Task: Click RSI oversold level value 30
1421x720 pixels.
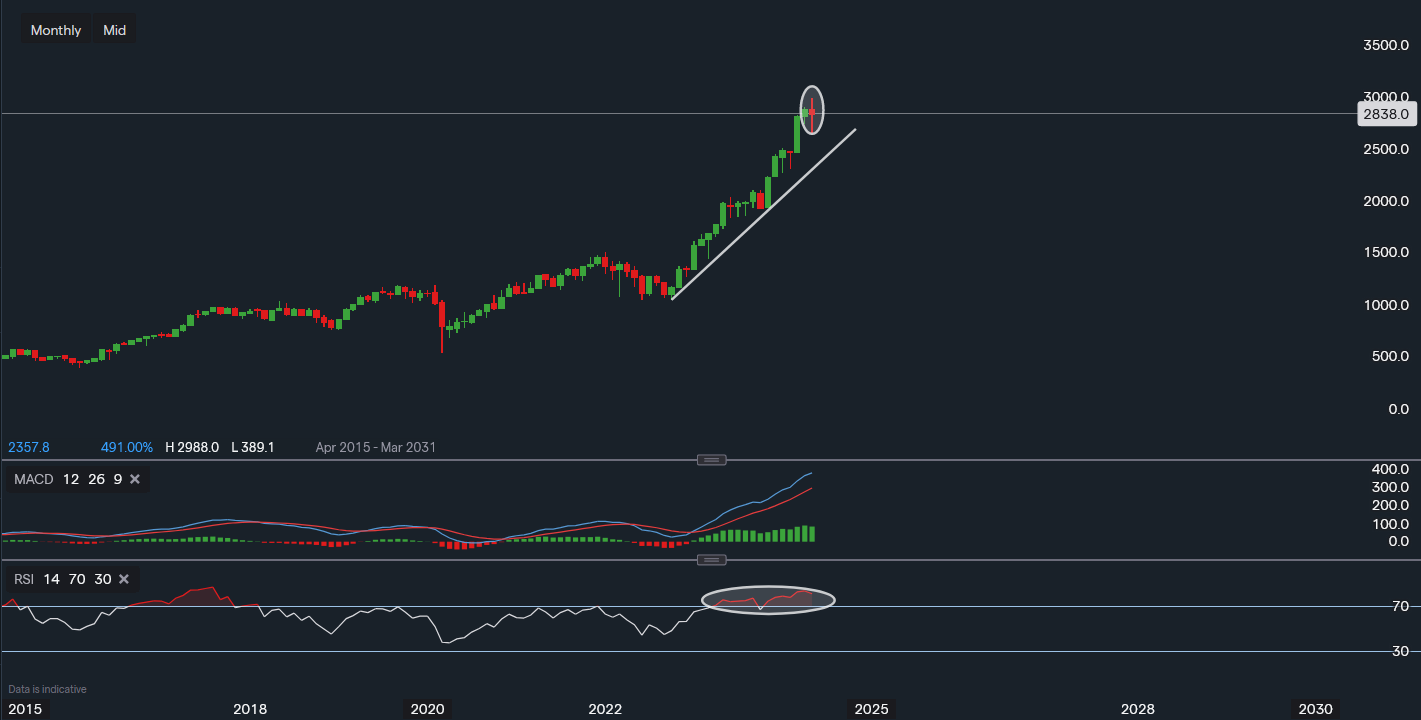Action: (101, 579)
